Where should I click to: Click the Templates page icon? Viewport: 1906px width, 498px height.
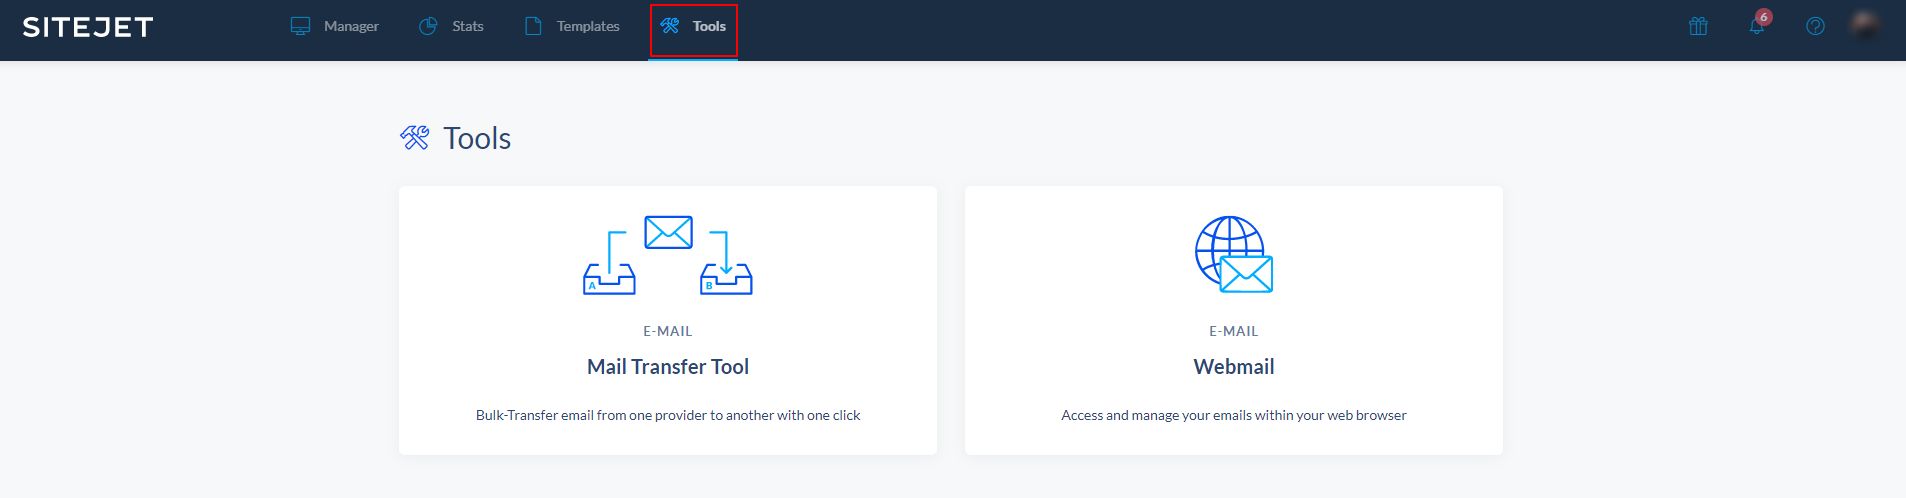[x=533, y=26]
